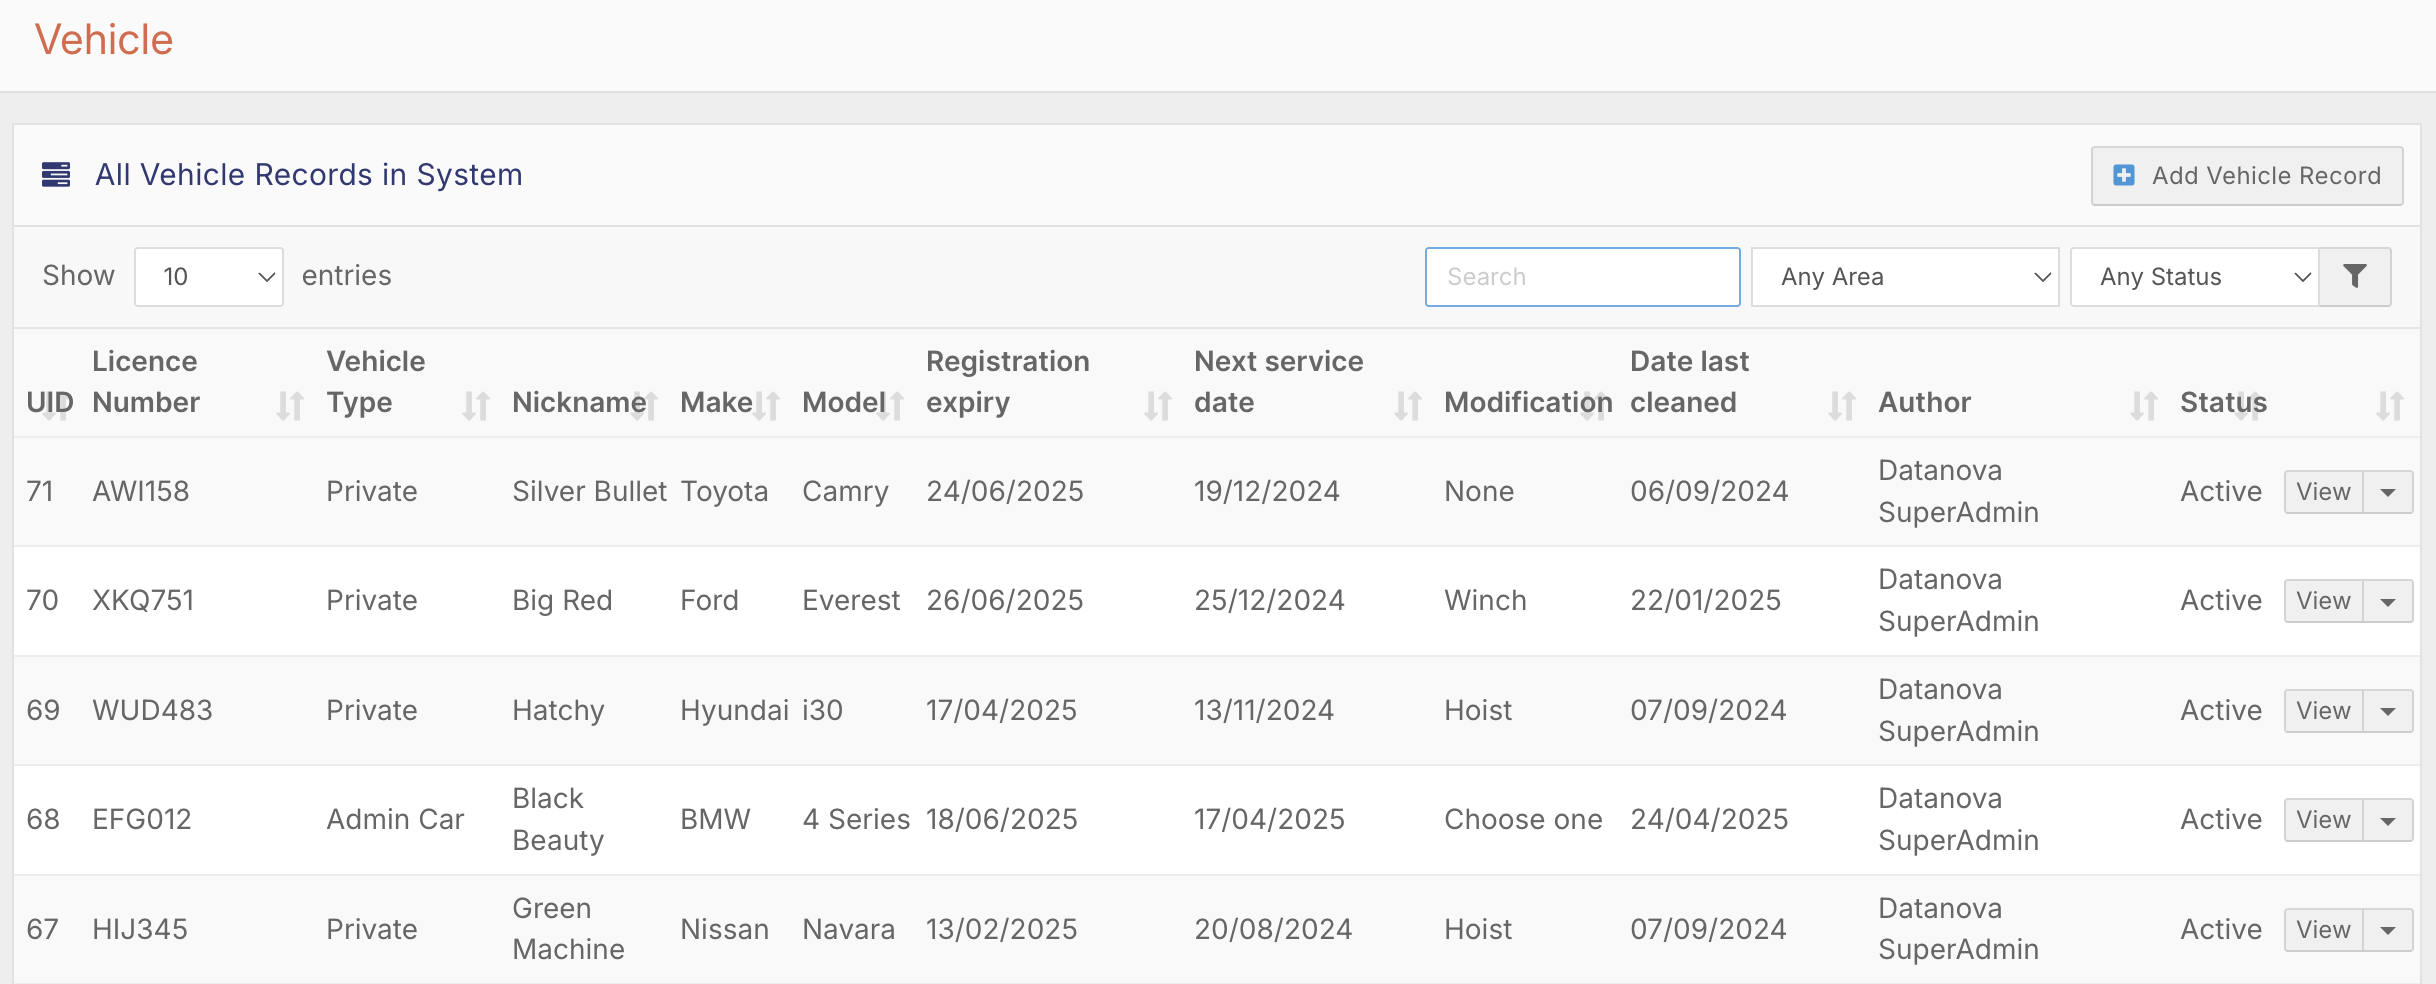Click the Nickname column header

coord(579,402)
